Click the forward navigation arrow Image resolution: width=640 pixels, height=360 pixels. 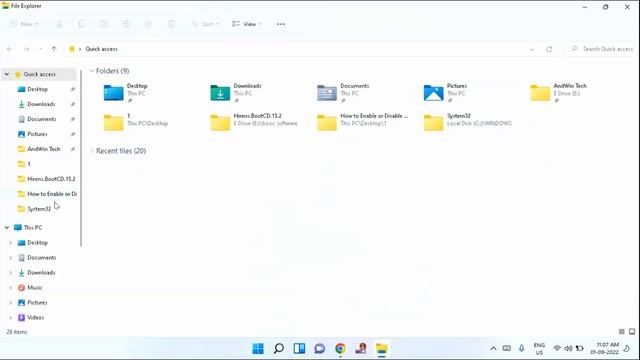tap(27, 49)
